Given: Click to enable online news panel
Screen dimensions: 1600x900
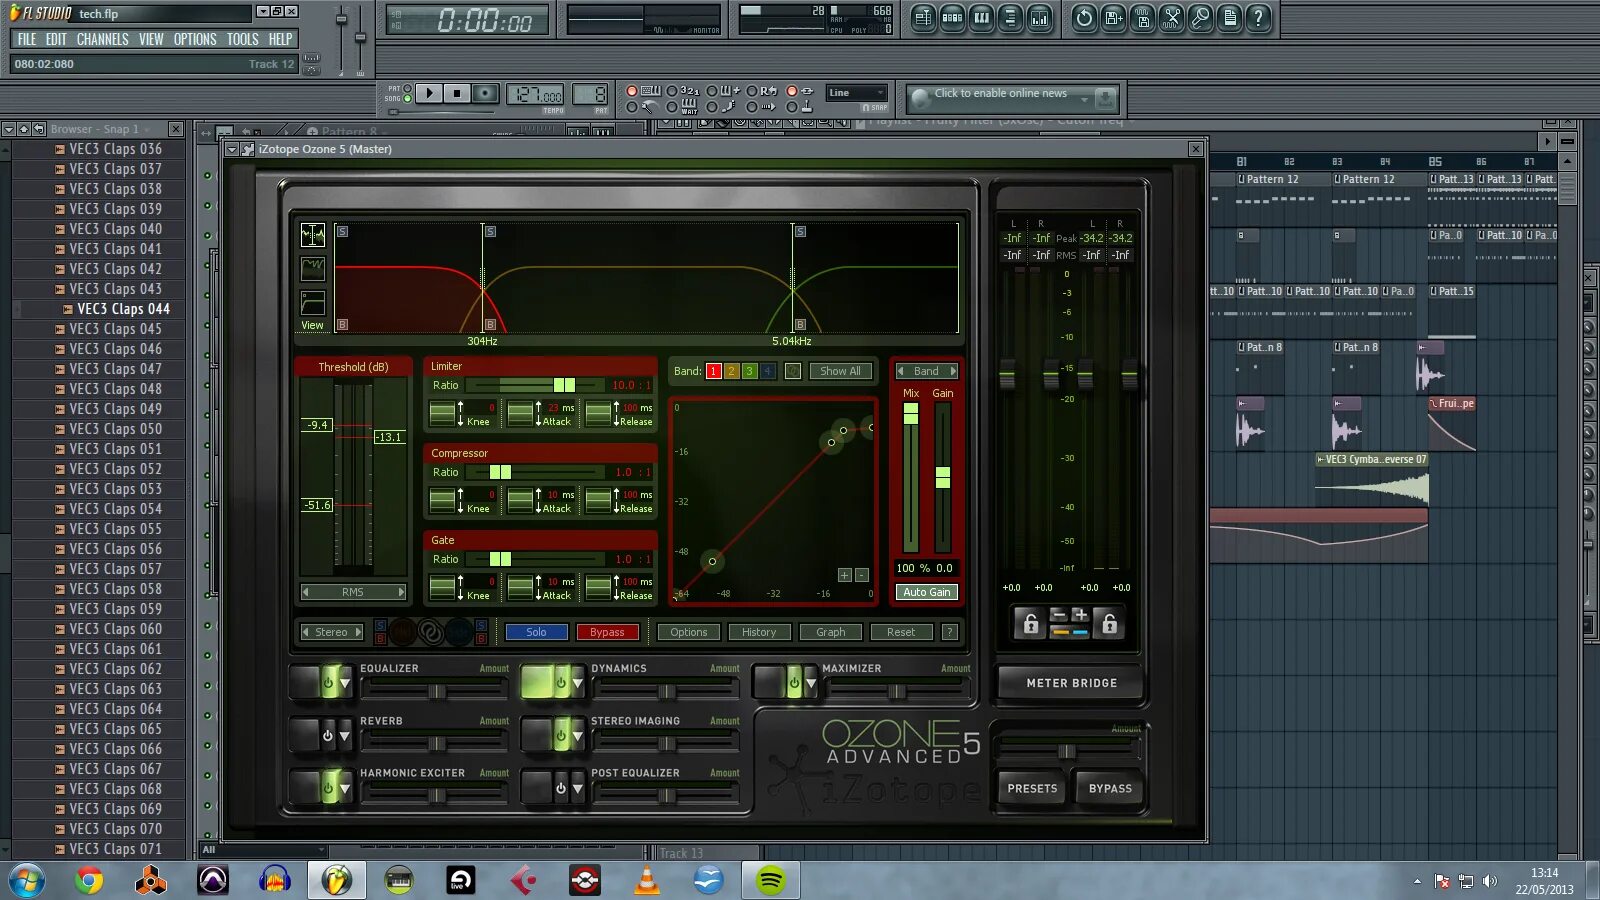Looking at the screenshot, I should pos(1013,98).
